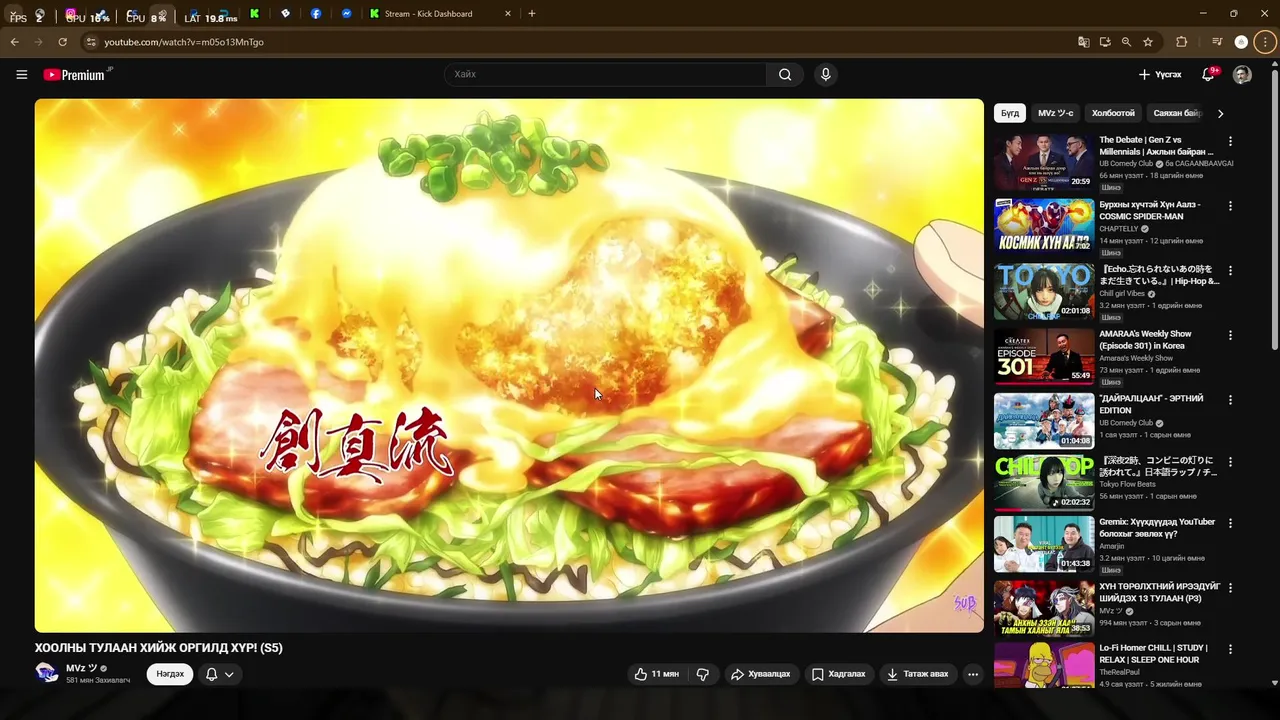Share the video via Хуваалцах

click(x=761, y=674)
